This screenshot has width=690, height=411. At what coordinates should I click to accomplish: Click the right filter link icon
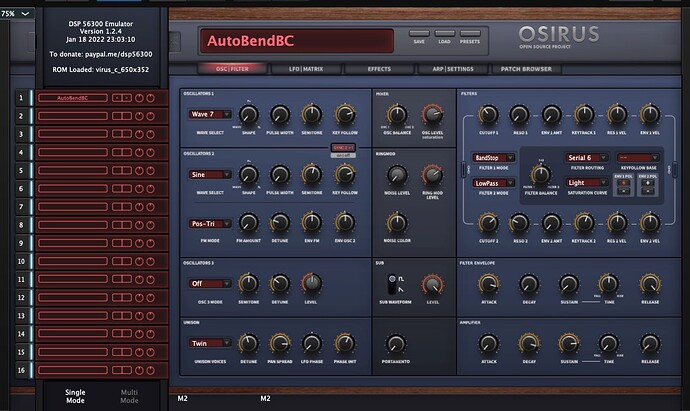675,169
